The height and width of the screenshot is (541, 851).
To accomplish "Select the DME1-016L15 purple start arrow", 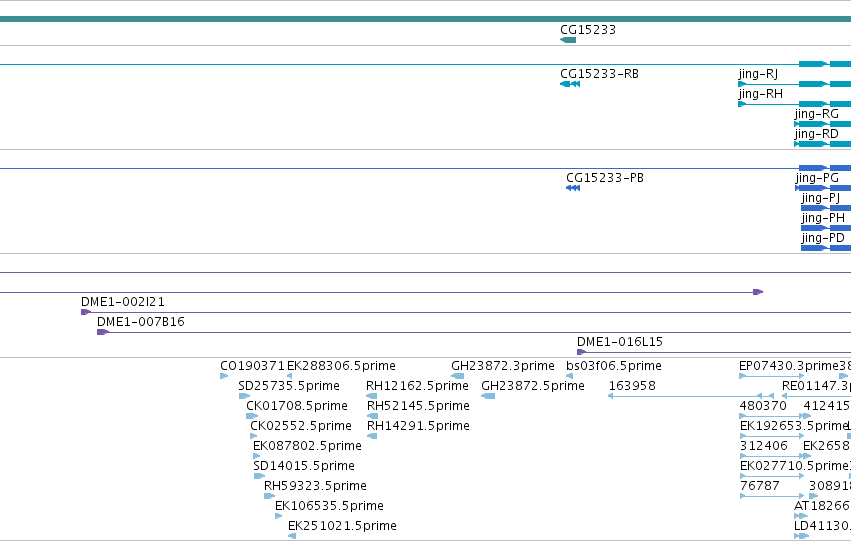I will tap(581, 352).
